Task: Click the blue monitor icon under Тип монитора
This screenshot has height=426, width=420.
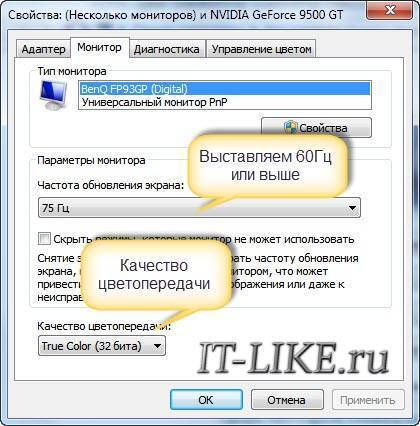Action: pos(53,95)
